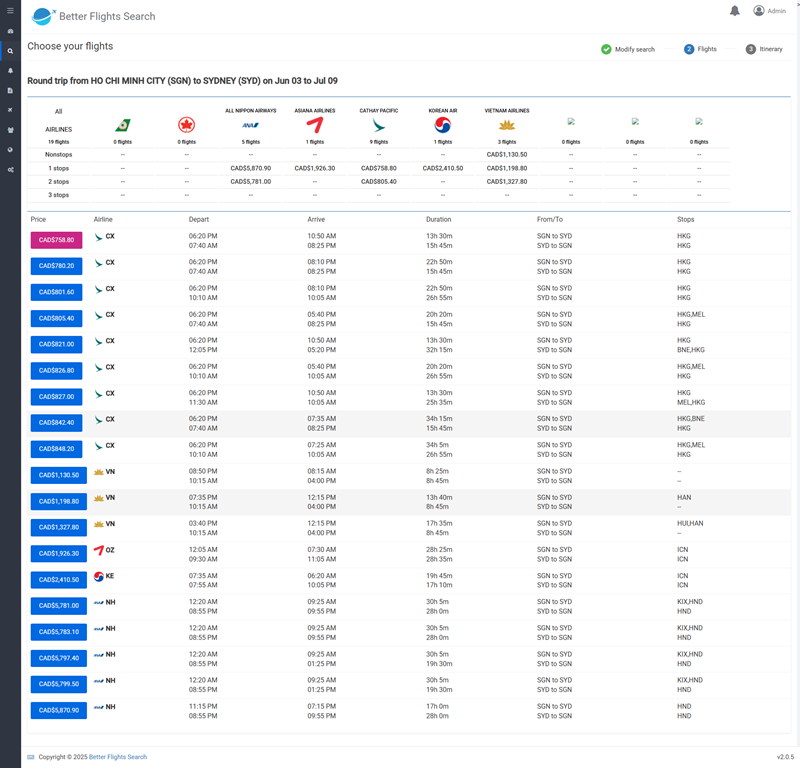Viewport: 800px width, 768px height.
Task: Choose the CAD$1,130.50 Vietnam Airlines fare
Action: pyautogui.click(x=56, y=475)
